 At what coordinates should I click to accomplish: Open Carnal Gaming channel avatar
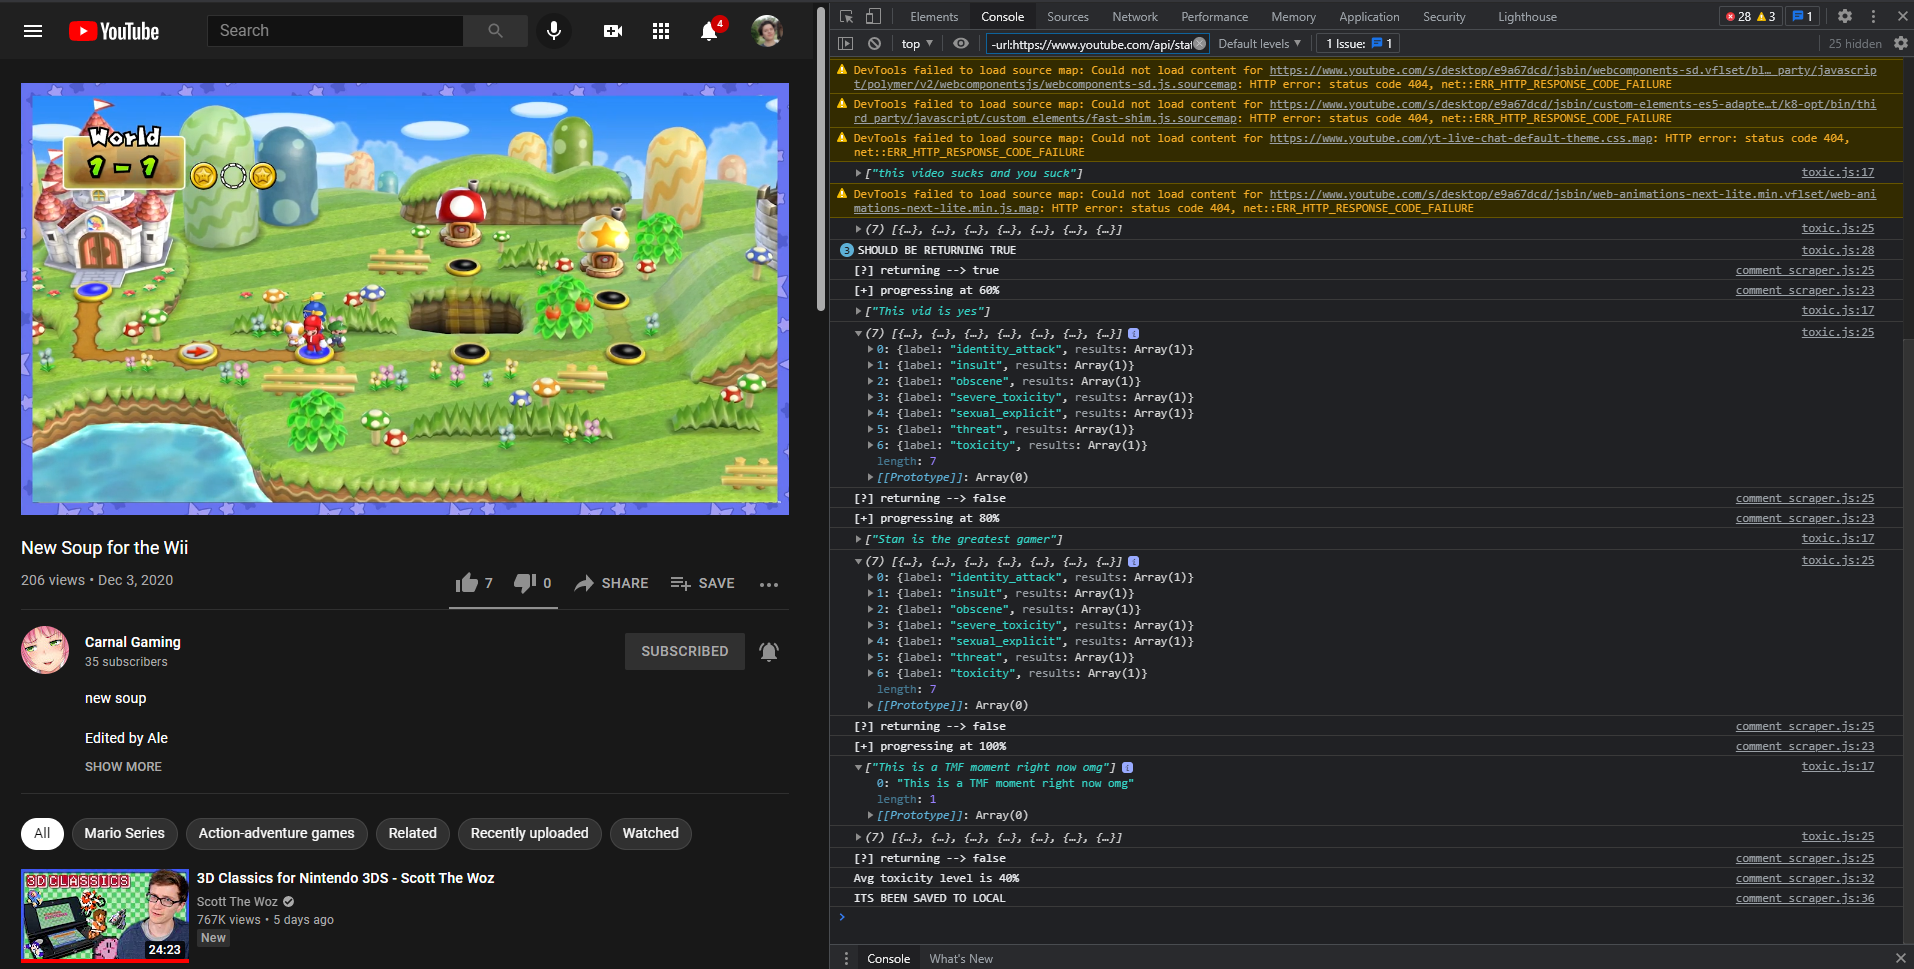45,650
